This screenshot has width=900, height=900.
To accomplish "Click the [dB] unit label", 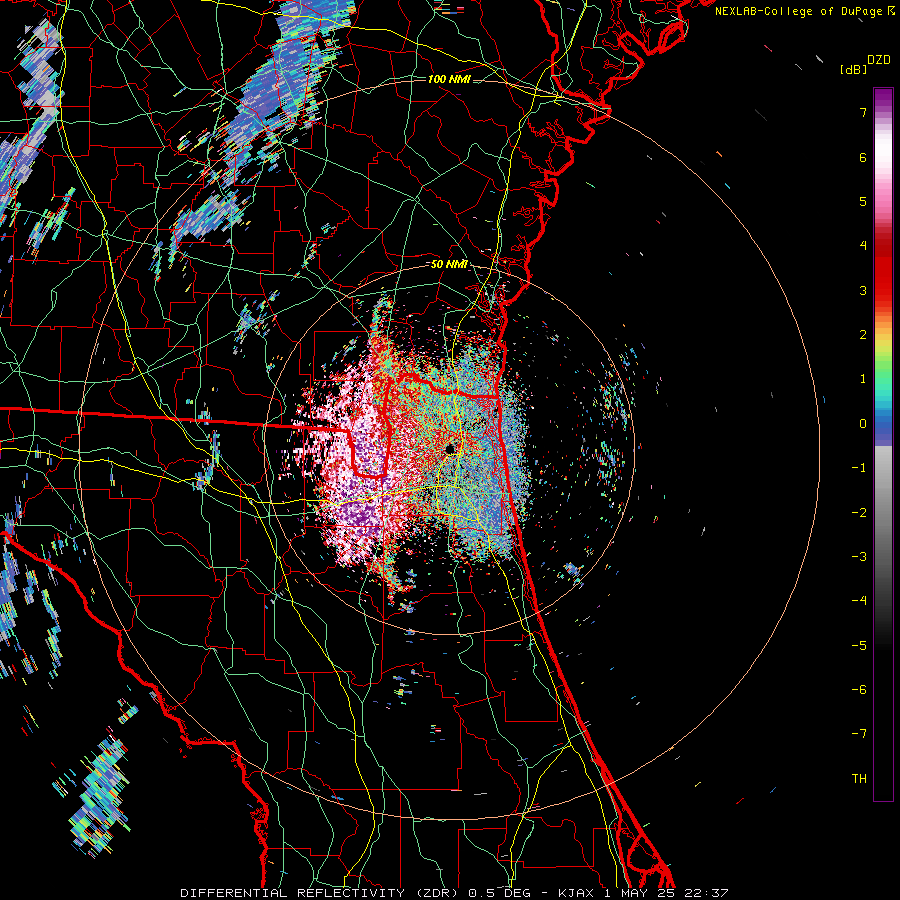I will coord(853,69).
